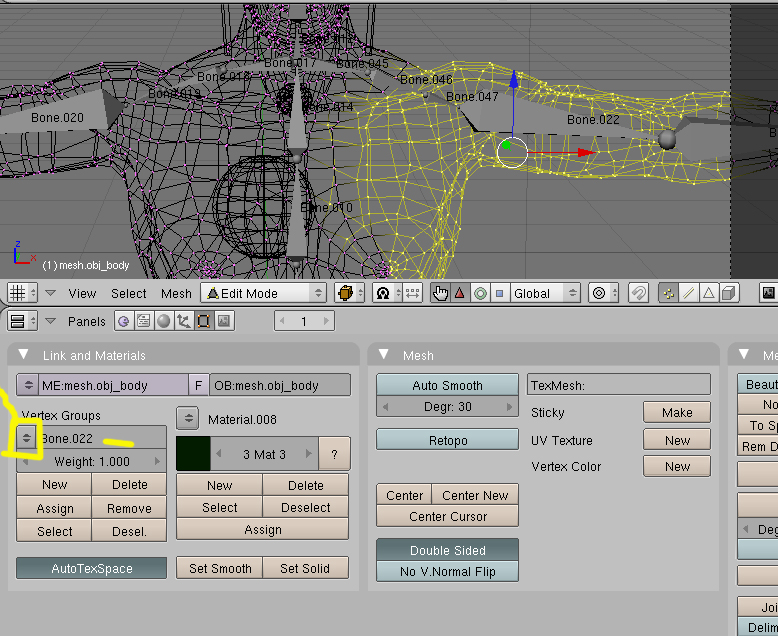The height and width of the screenshot is (636, 778).
Task: Click the Assign button under Vertex Groups
Action: click(x=55, y=508)
